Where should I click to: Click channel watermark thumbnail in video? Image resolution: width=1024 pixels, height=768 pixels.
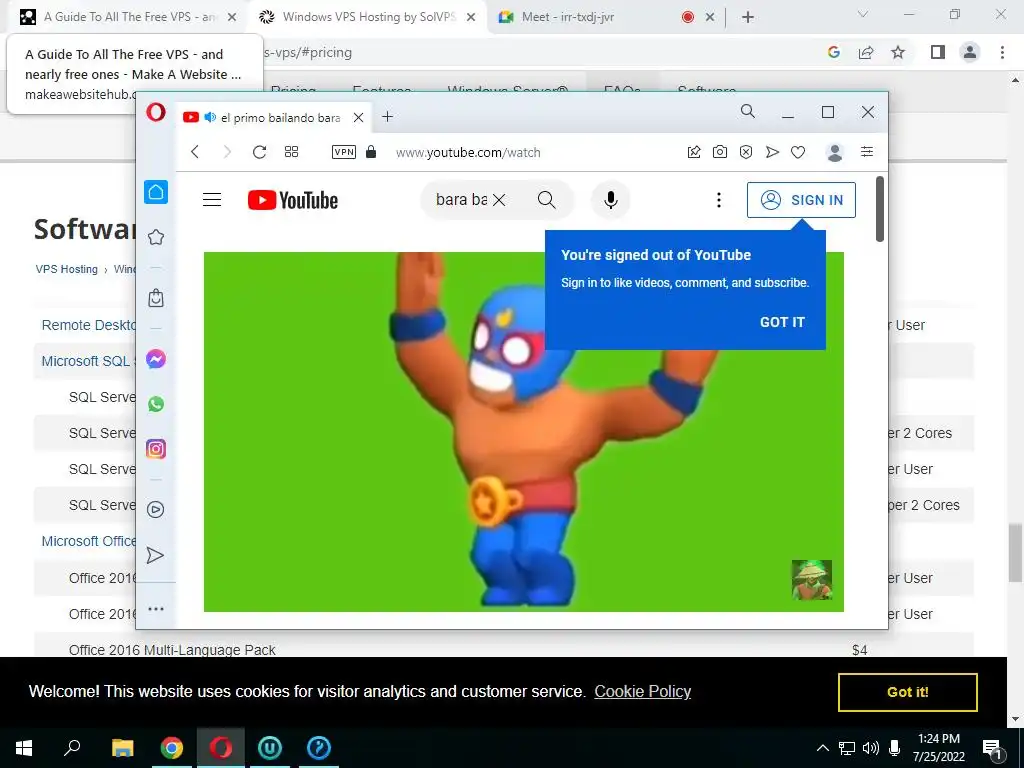point(812,579)
